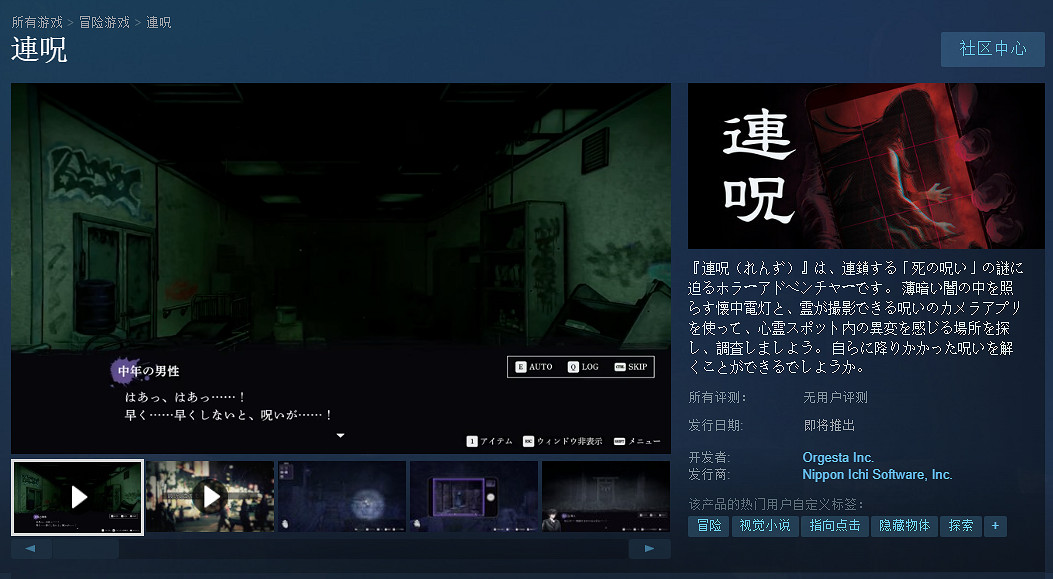Visit developer Orgesta Inc. page
This screenshot has width=1053, height=579.
pyautogui.click(x=837, y=457)
